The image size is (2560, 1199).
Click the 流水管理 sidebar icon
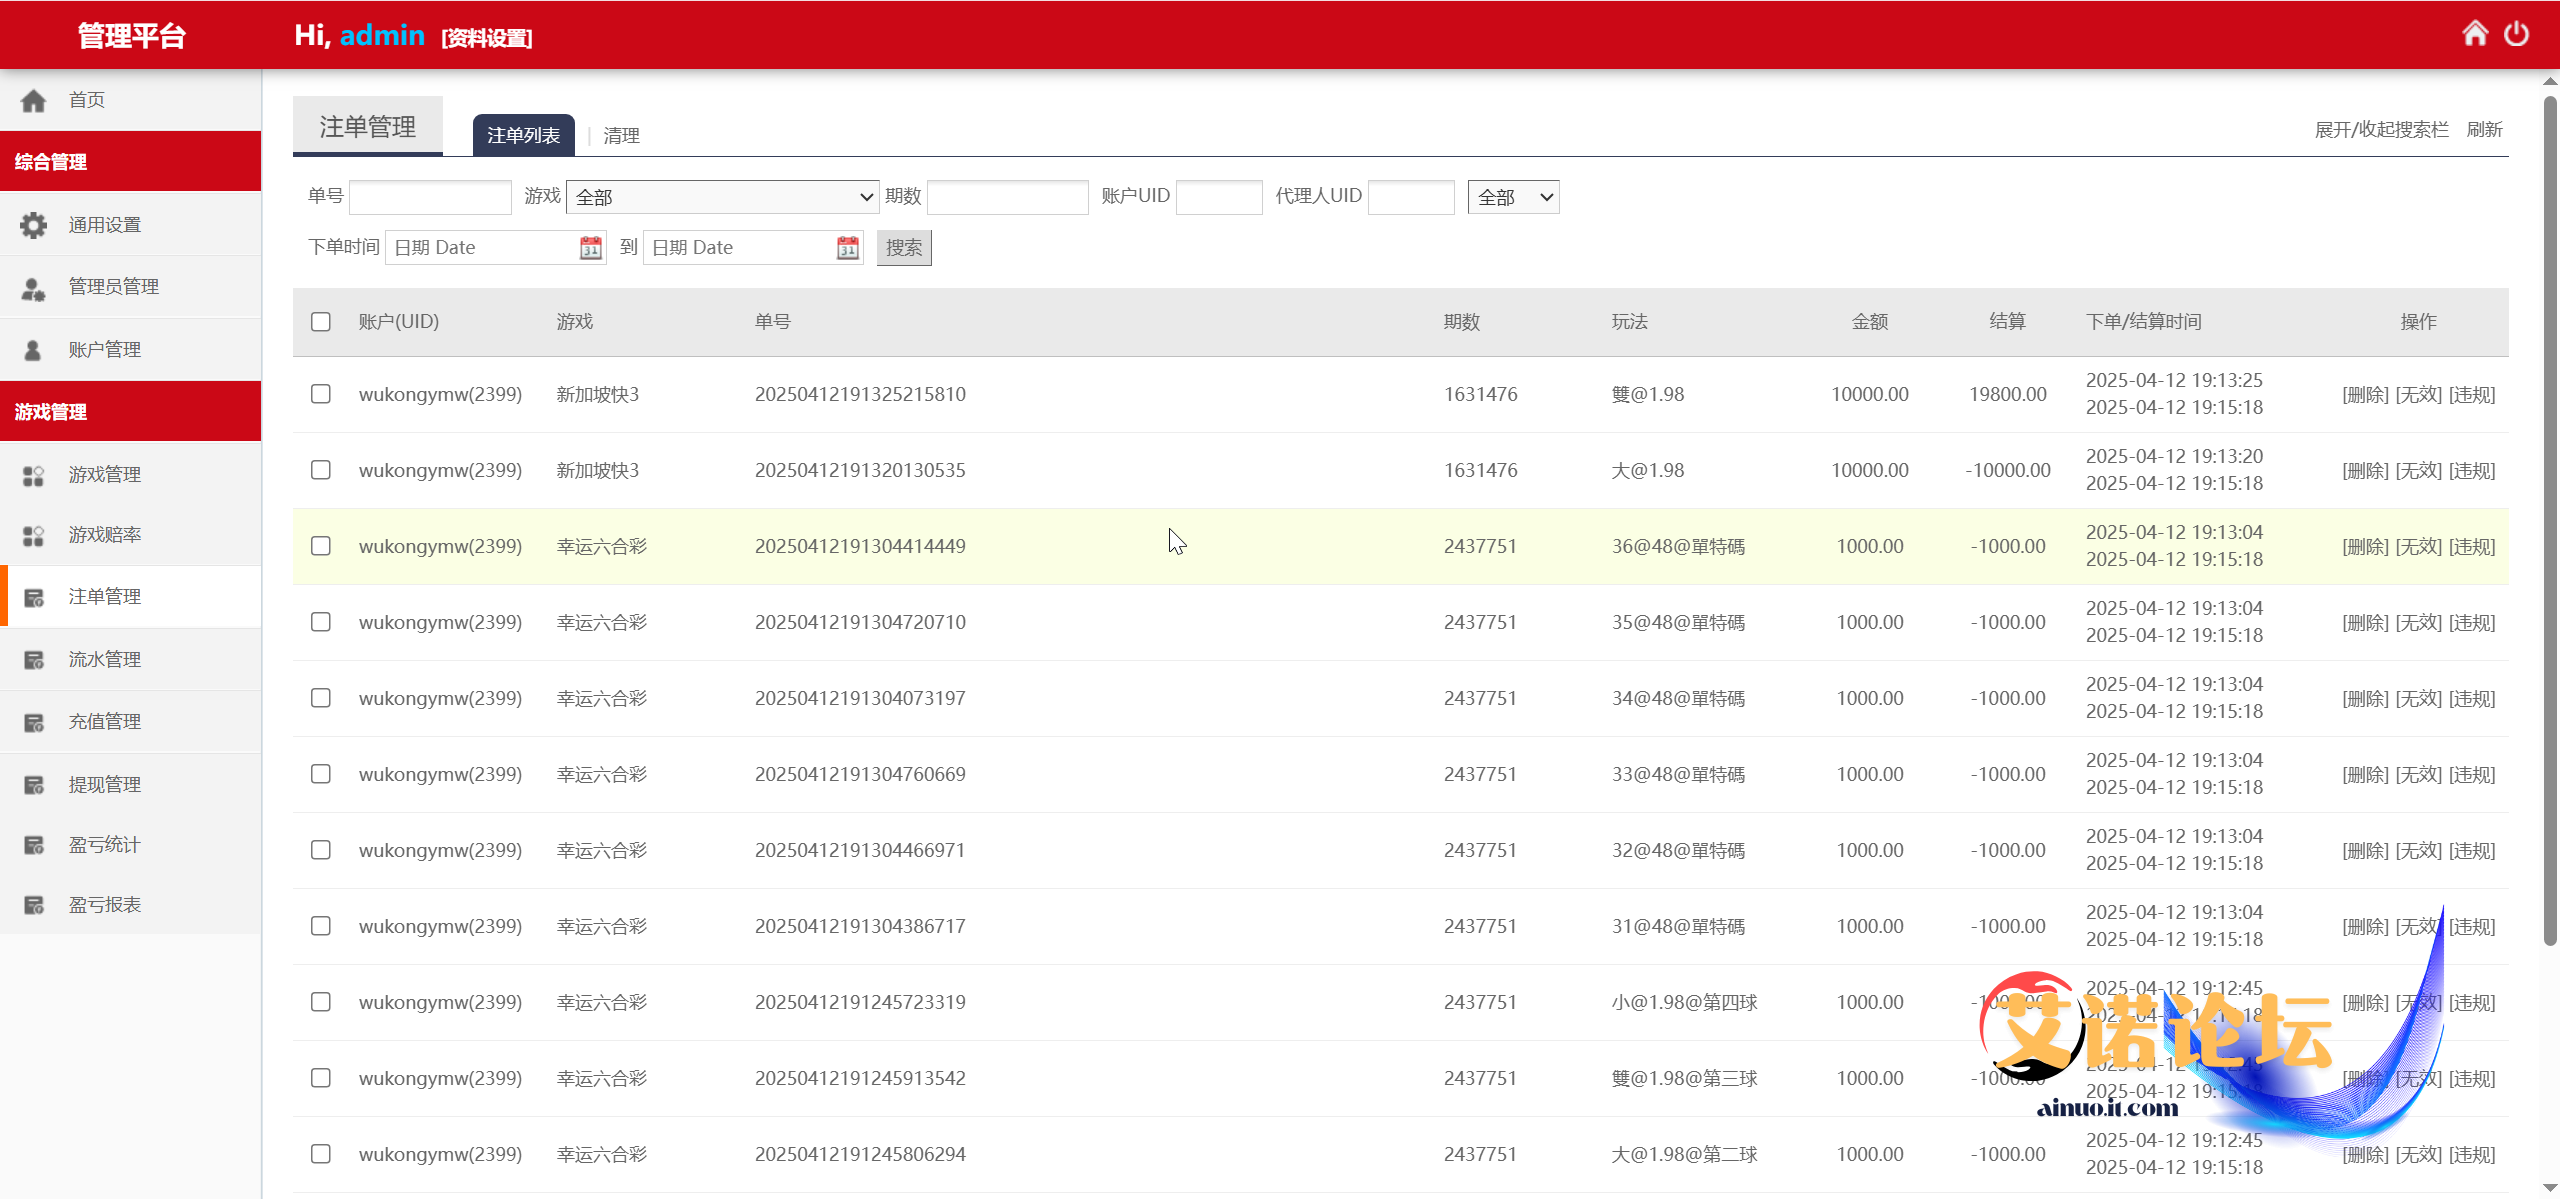click(x=34, y=660)
